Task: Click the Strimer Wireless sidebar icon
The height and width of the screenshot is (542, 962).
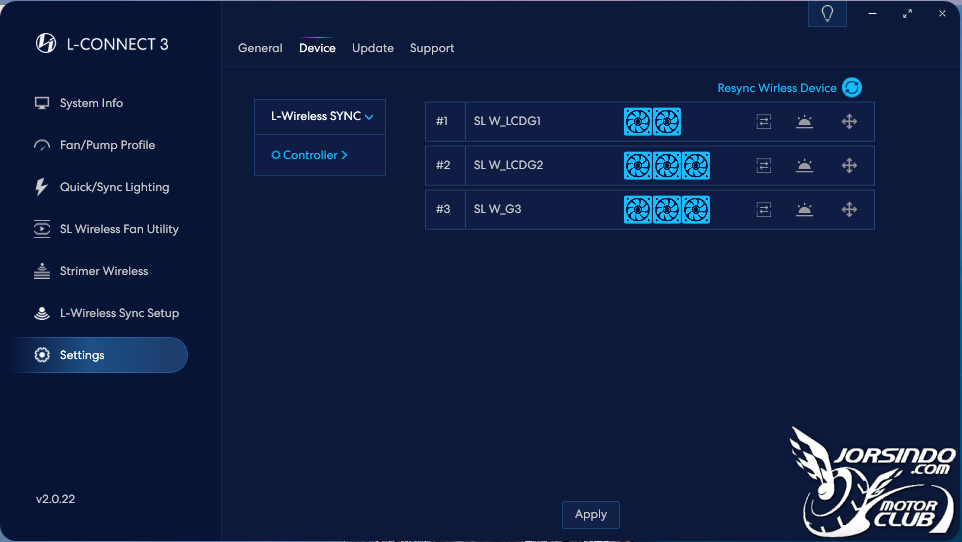Action: [x=42, y=271]
